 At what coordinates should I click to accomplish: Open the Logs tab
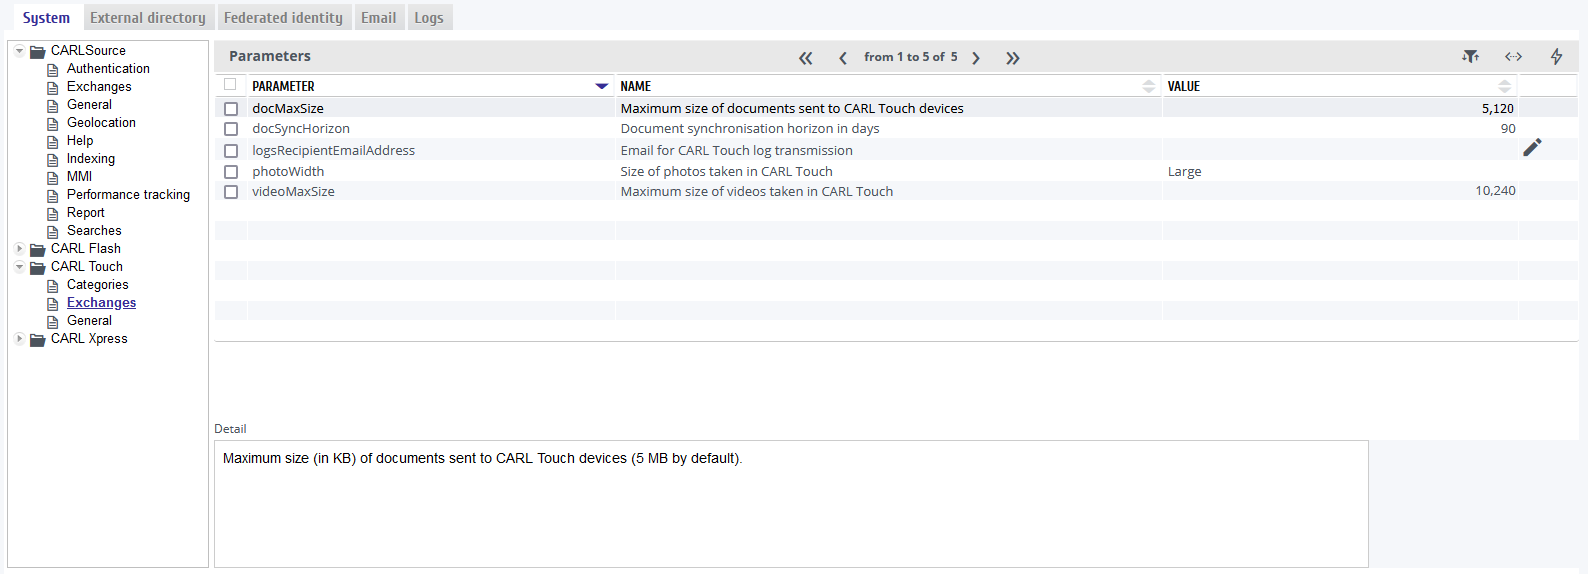pos(429,17)
